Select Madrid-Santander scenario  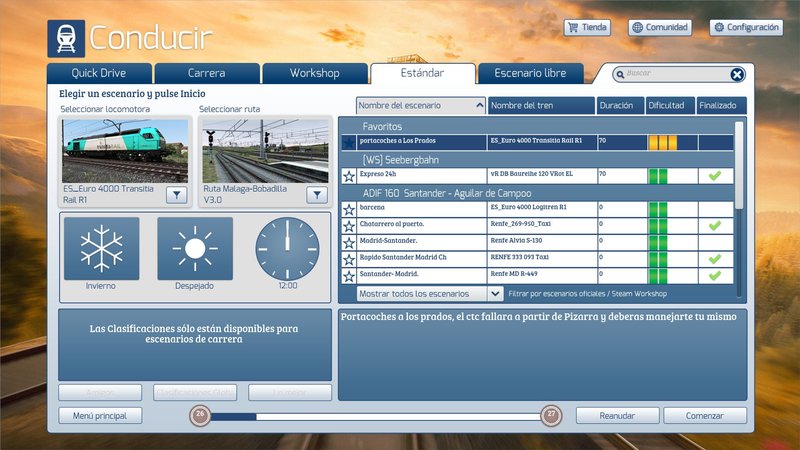coord(537,243)
